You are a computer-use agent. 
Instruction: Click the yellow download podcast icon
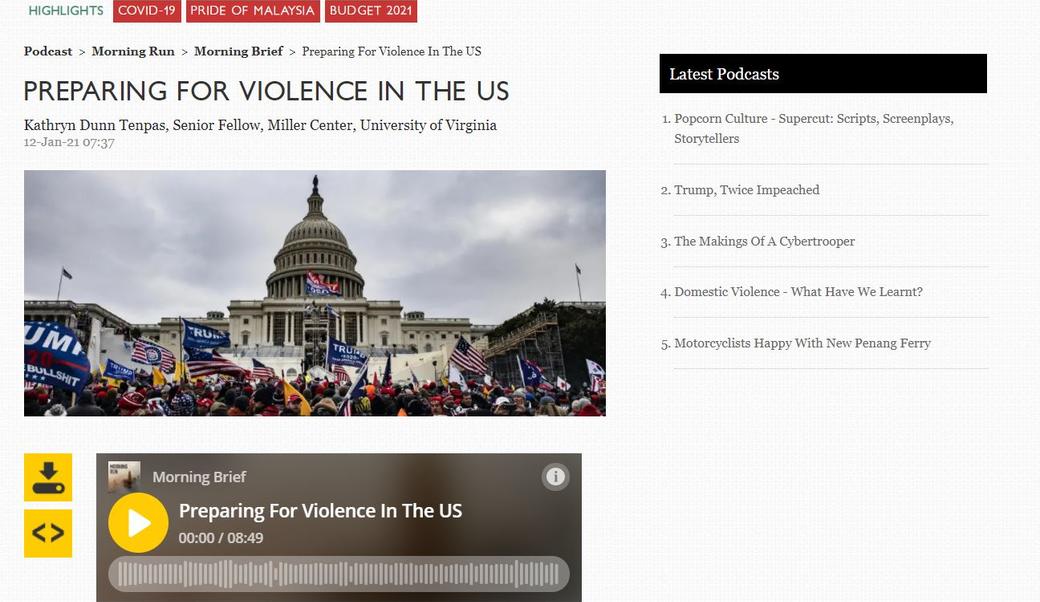[x=48, y=477]
